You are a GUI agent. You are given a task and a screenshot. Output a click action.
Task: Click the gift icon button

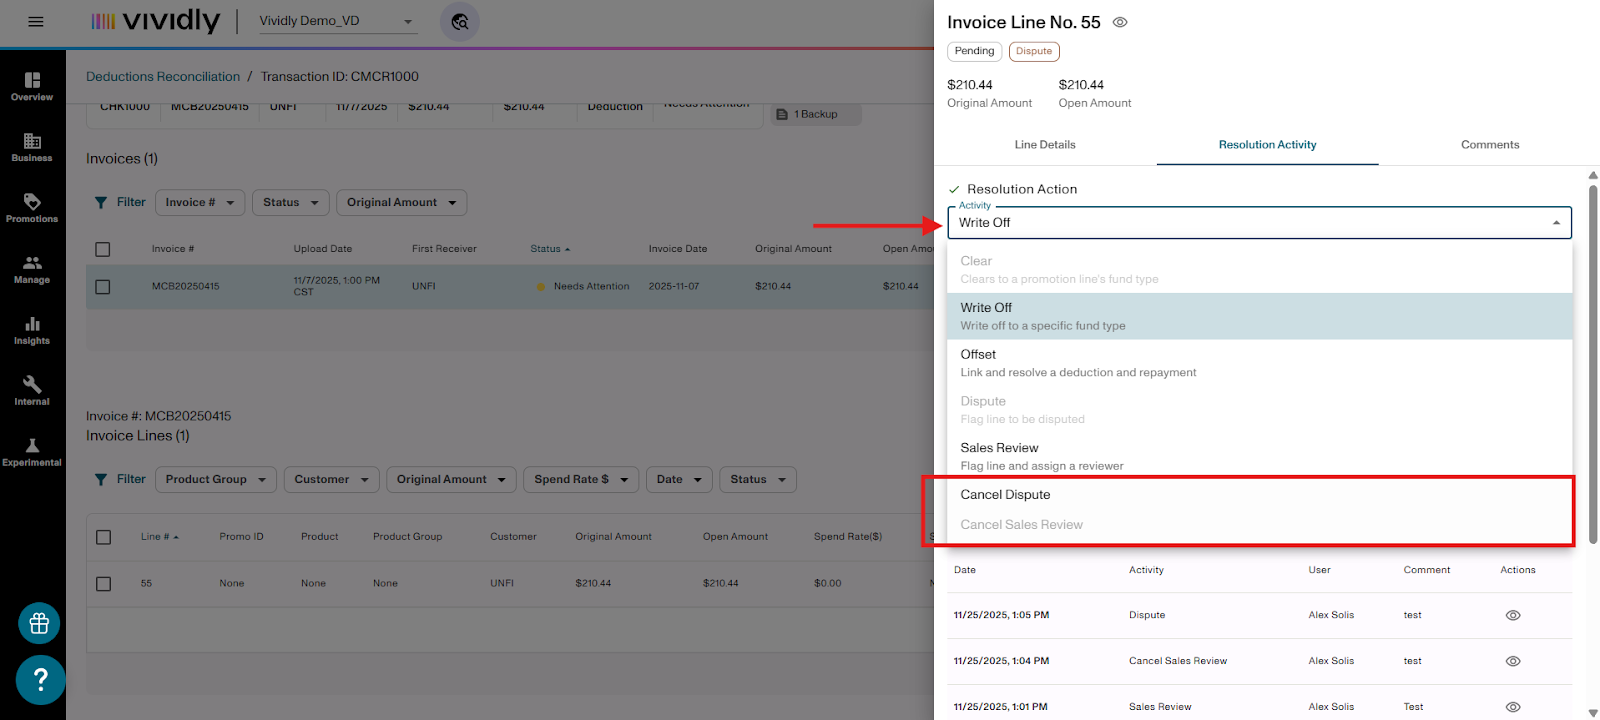tap(39, 624)
